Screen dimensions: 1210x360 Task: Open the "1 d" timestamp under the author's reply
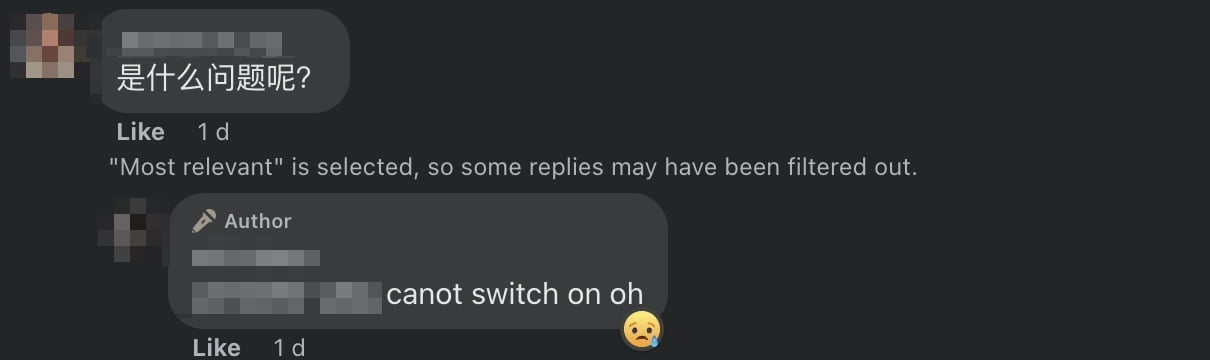pos(289,347)
